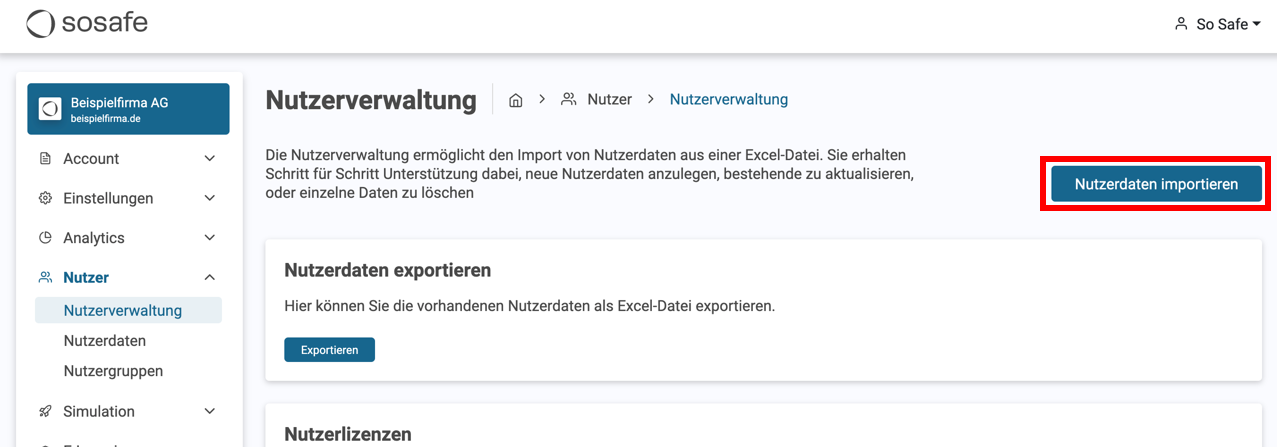Expand the Simulation section chevron
The width and height of the screenshot is (1277, 447).
tap(210, 411)
